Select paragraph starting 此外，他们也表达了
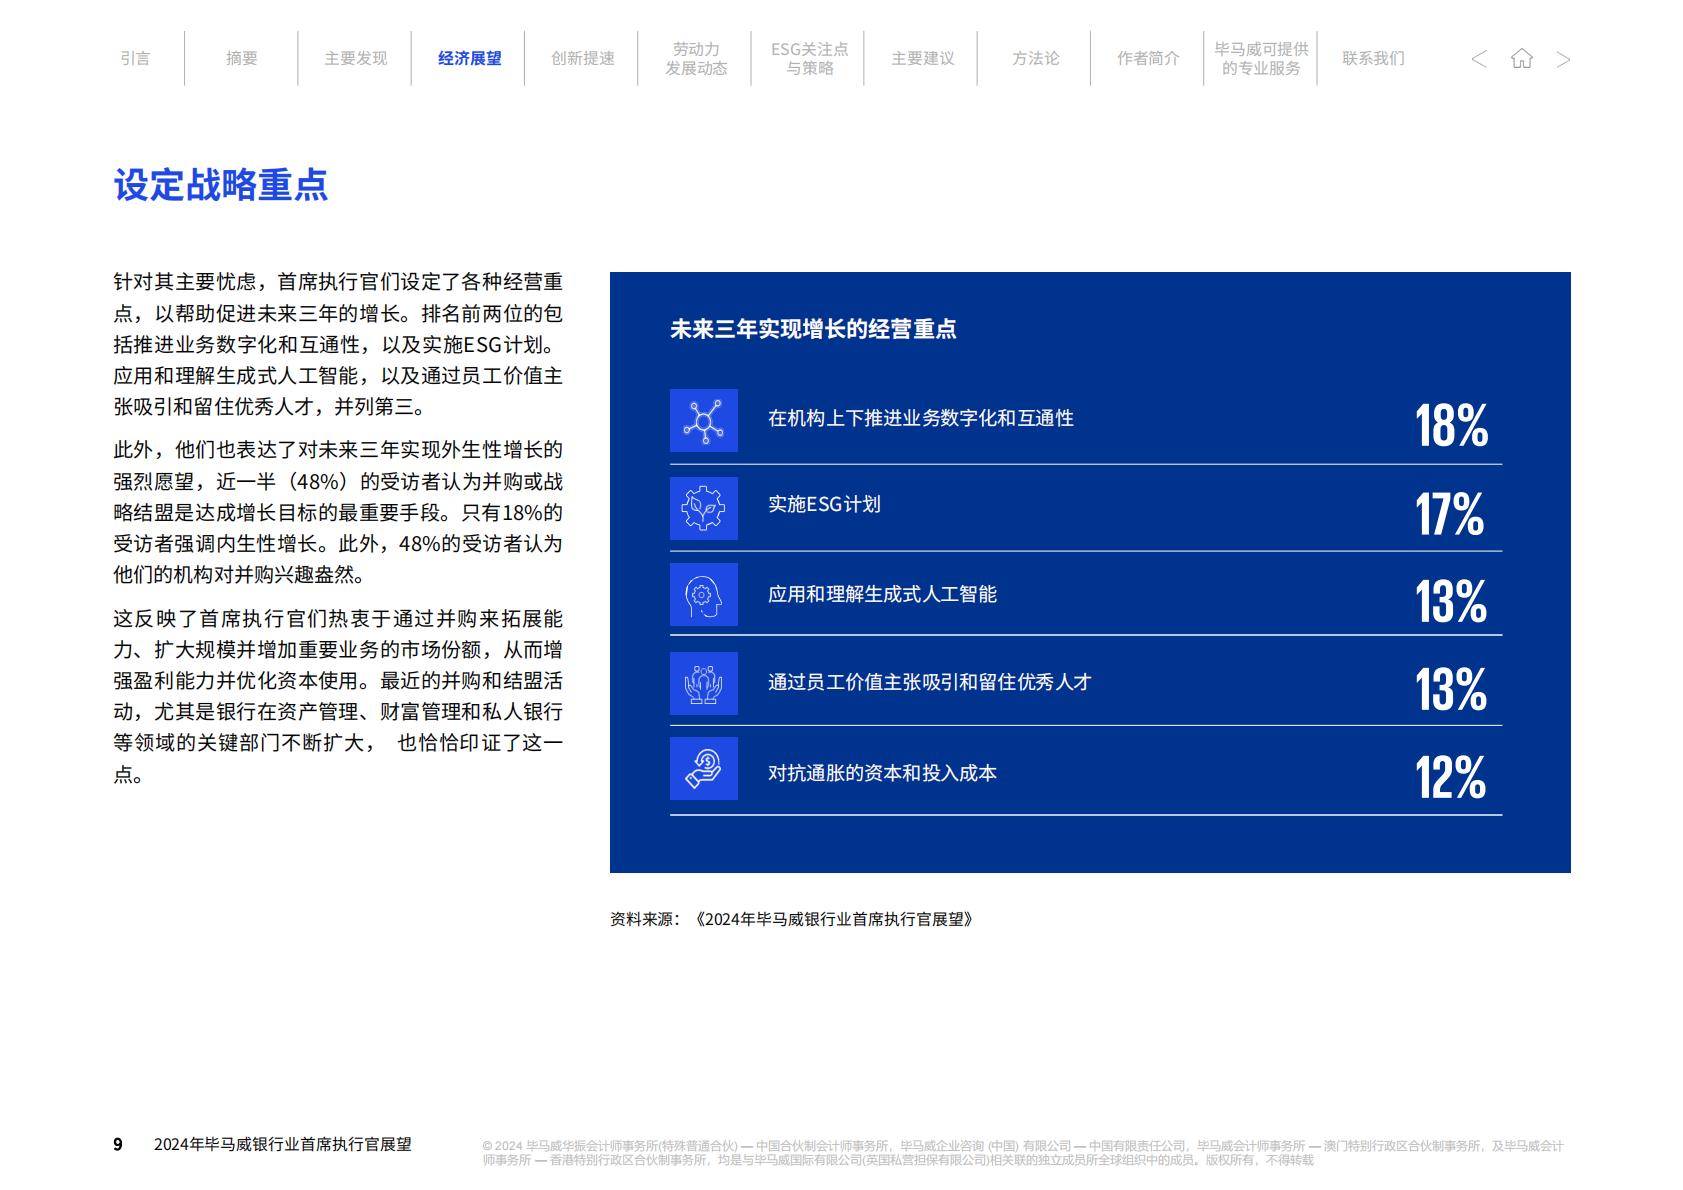The image size is (1683, 1190). coord(338,512)
